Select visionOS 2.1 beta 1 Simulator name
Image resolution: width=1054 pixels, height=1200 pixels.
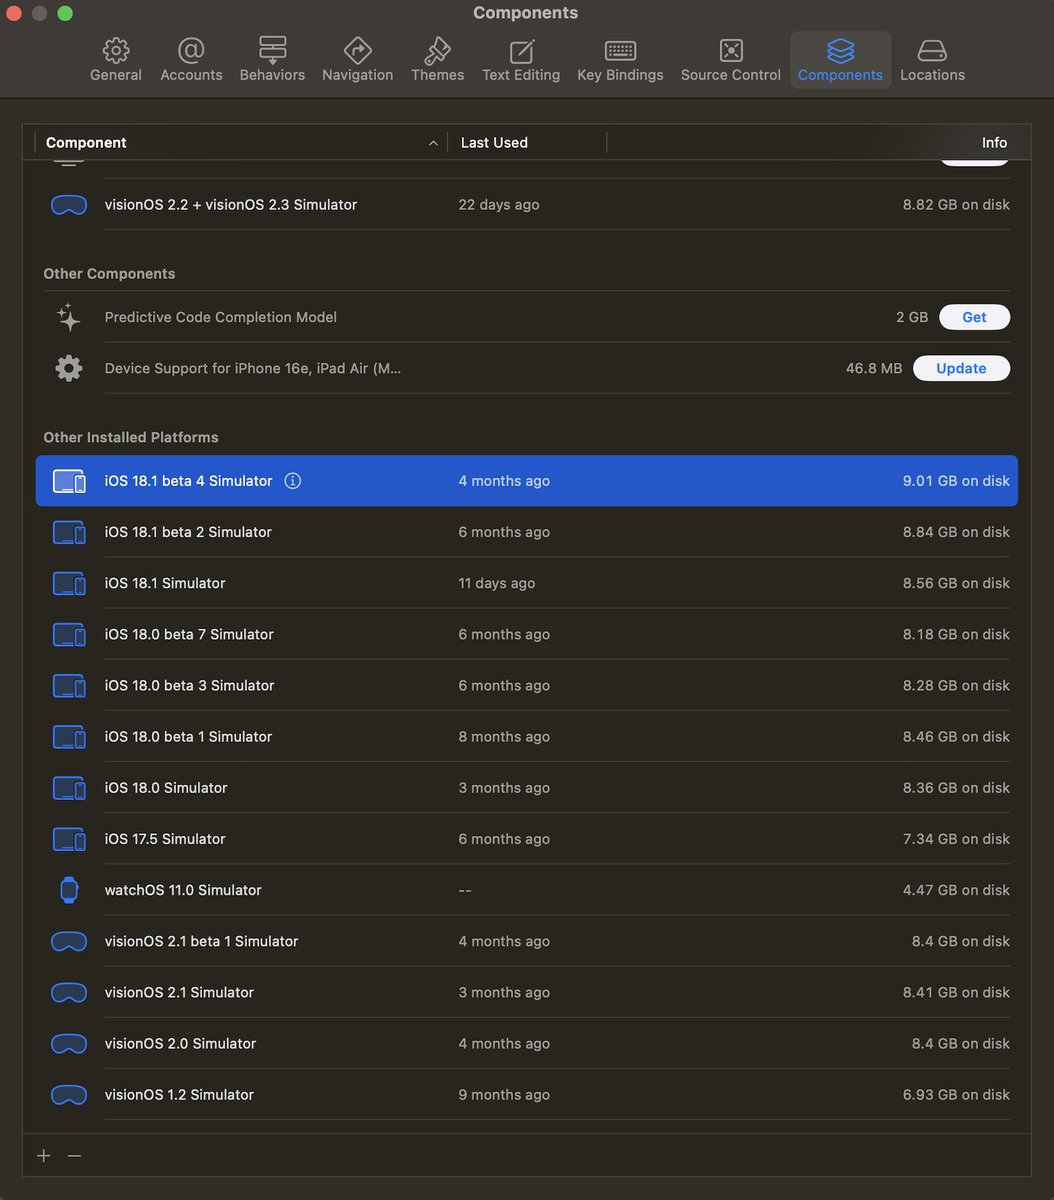click(202, 941)
